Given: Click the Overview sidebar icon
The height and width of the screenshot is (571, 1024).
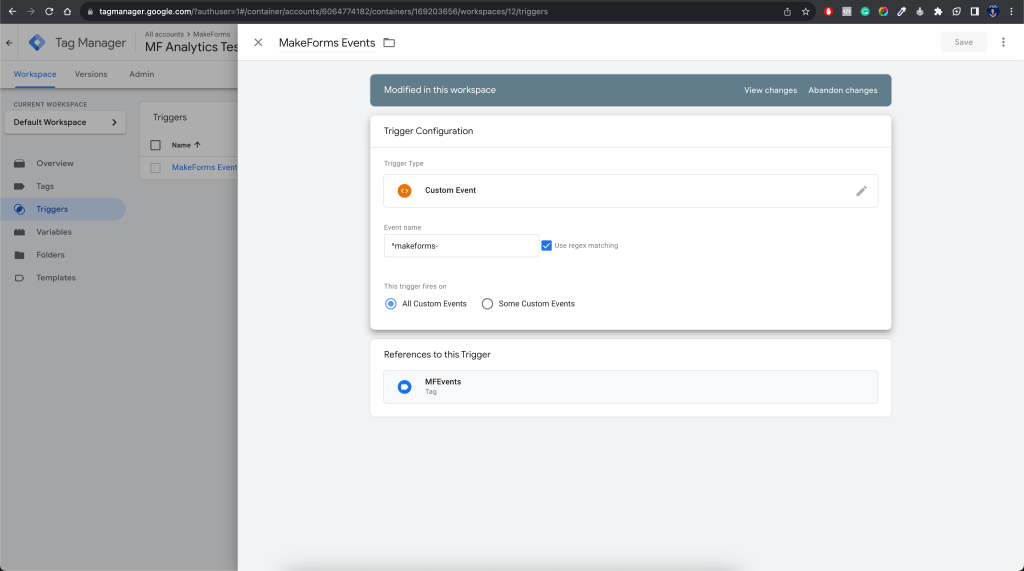Looking at the screenshot, I should pos(20,163).
